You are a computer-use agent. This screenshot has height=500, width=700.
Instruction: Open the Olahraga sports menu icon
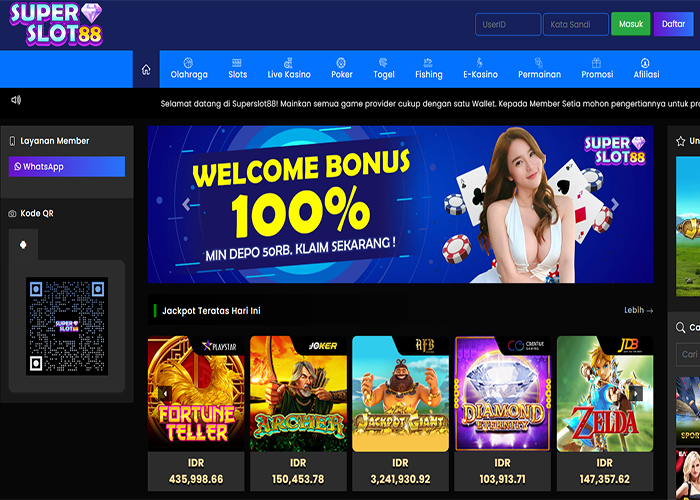[x=188, y=62]
